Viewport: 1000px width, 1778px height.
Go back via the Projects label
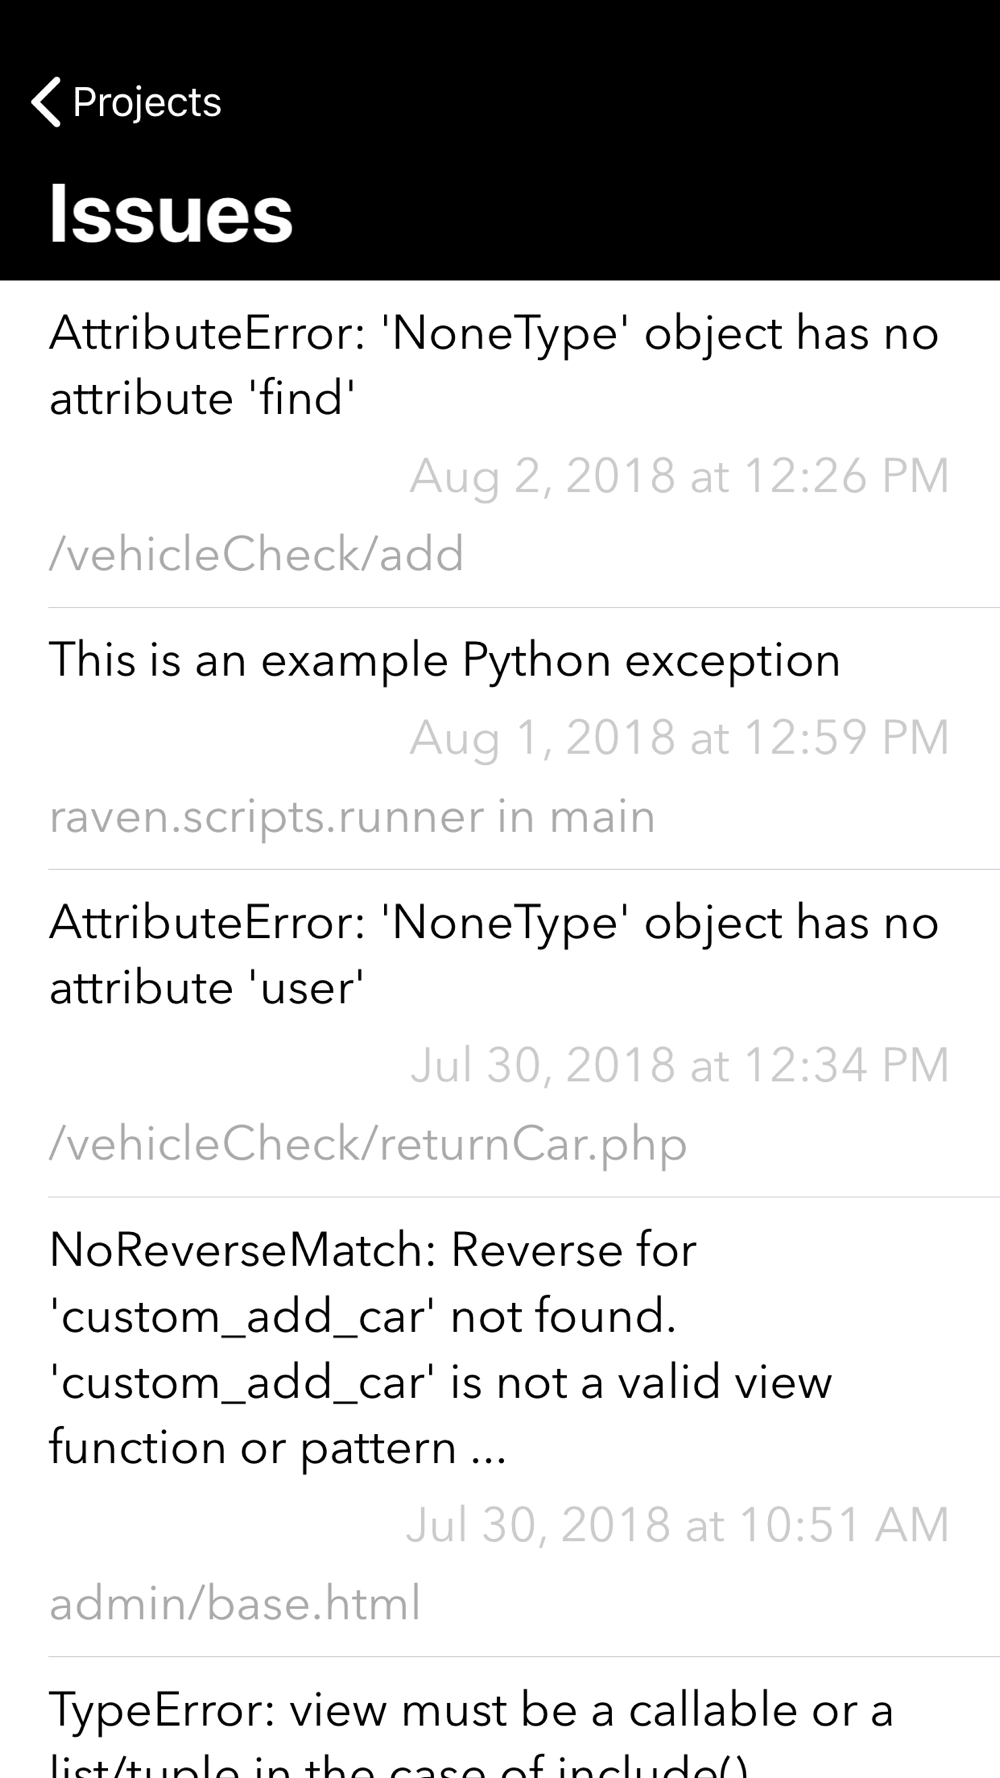click(147, 102)
